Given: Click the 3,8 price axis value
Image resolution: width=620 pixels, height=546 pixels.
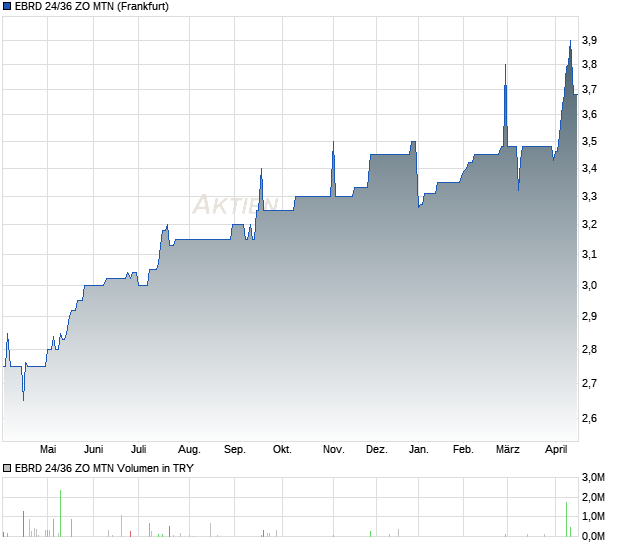Looking at the screenshot, I should point(589,64).
